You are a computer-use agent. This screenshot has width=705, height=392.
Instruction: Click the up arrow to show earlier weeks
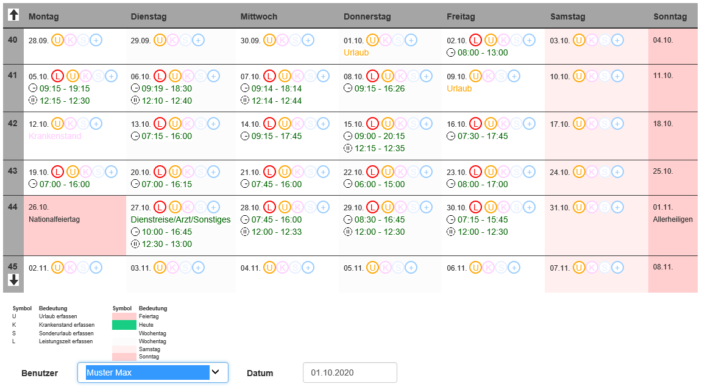[x=13, y=15]
